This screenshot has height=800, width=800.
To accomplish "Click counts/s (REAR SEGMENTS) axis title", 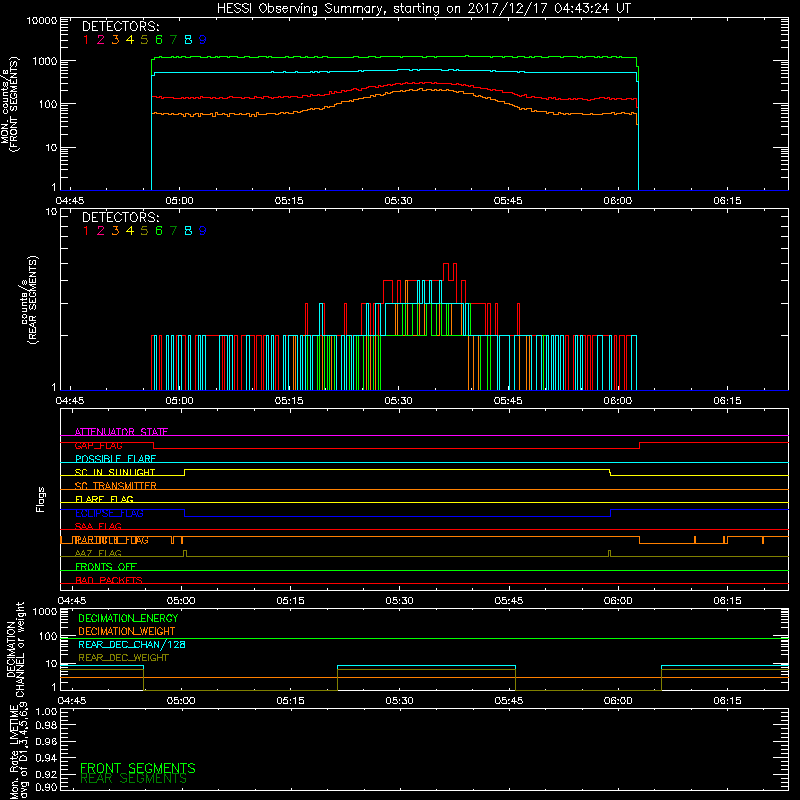I will [29, 300].
